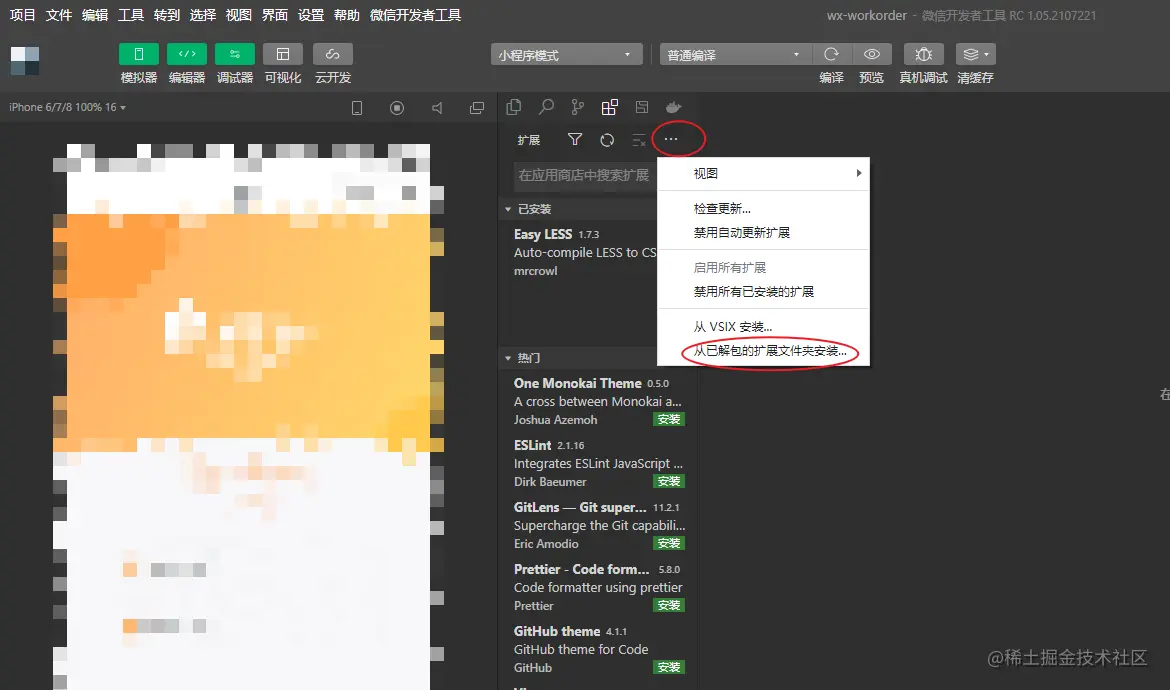Clear extensions search results icon
Image resolution: width=1170 pixels, height=690 pixels.
click(x=639, y=139)
